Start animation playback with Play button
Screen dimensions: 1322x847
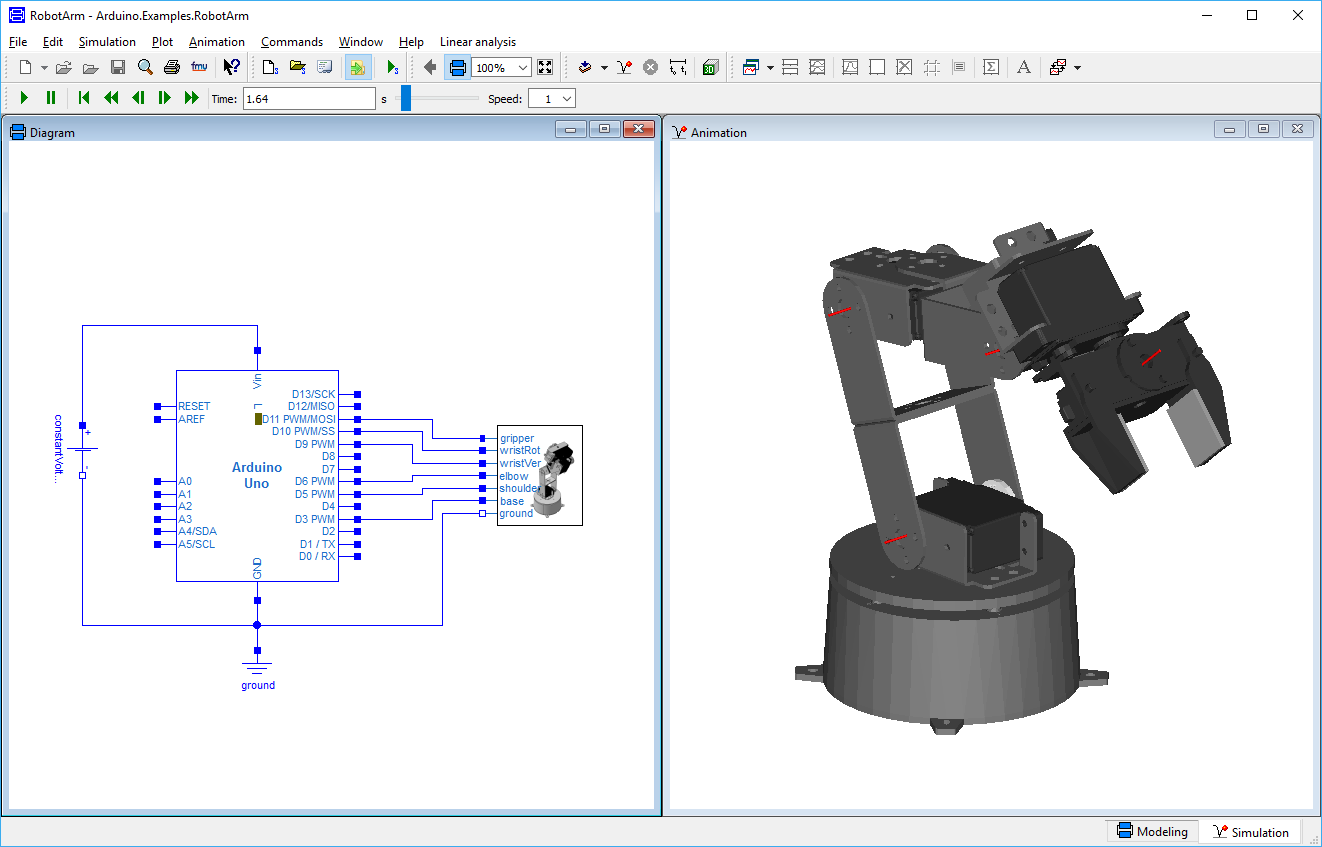(x=24, y=98)
